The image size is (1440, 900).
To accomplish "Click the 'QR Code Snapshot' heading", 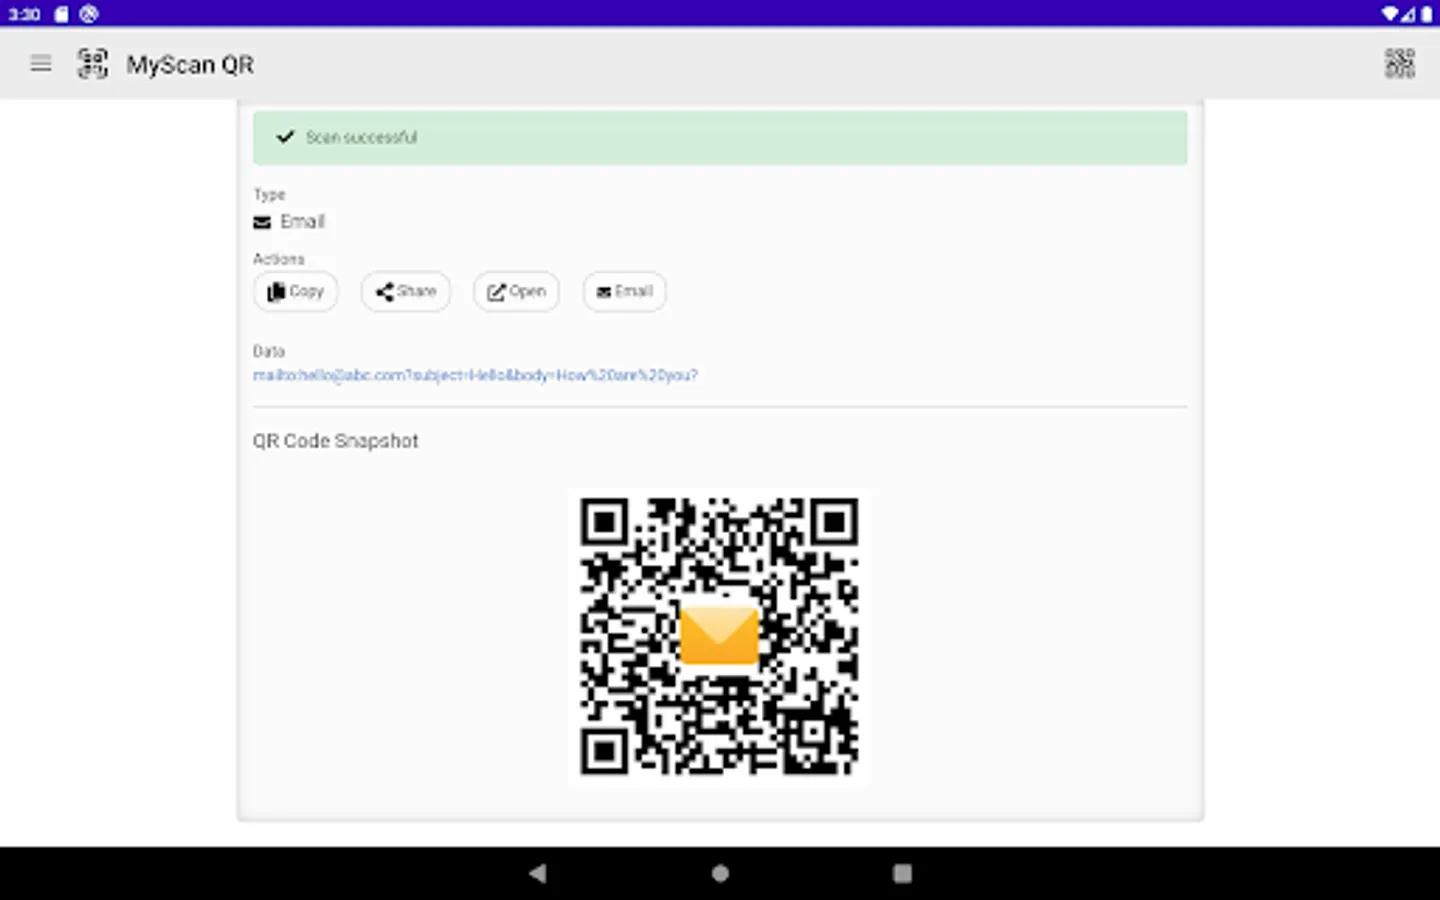I will (x=336, y=441).
